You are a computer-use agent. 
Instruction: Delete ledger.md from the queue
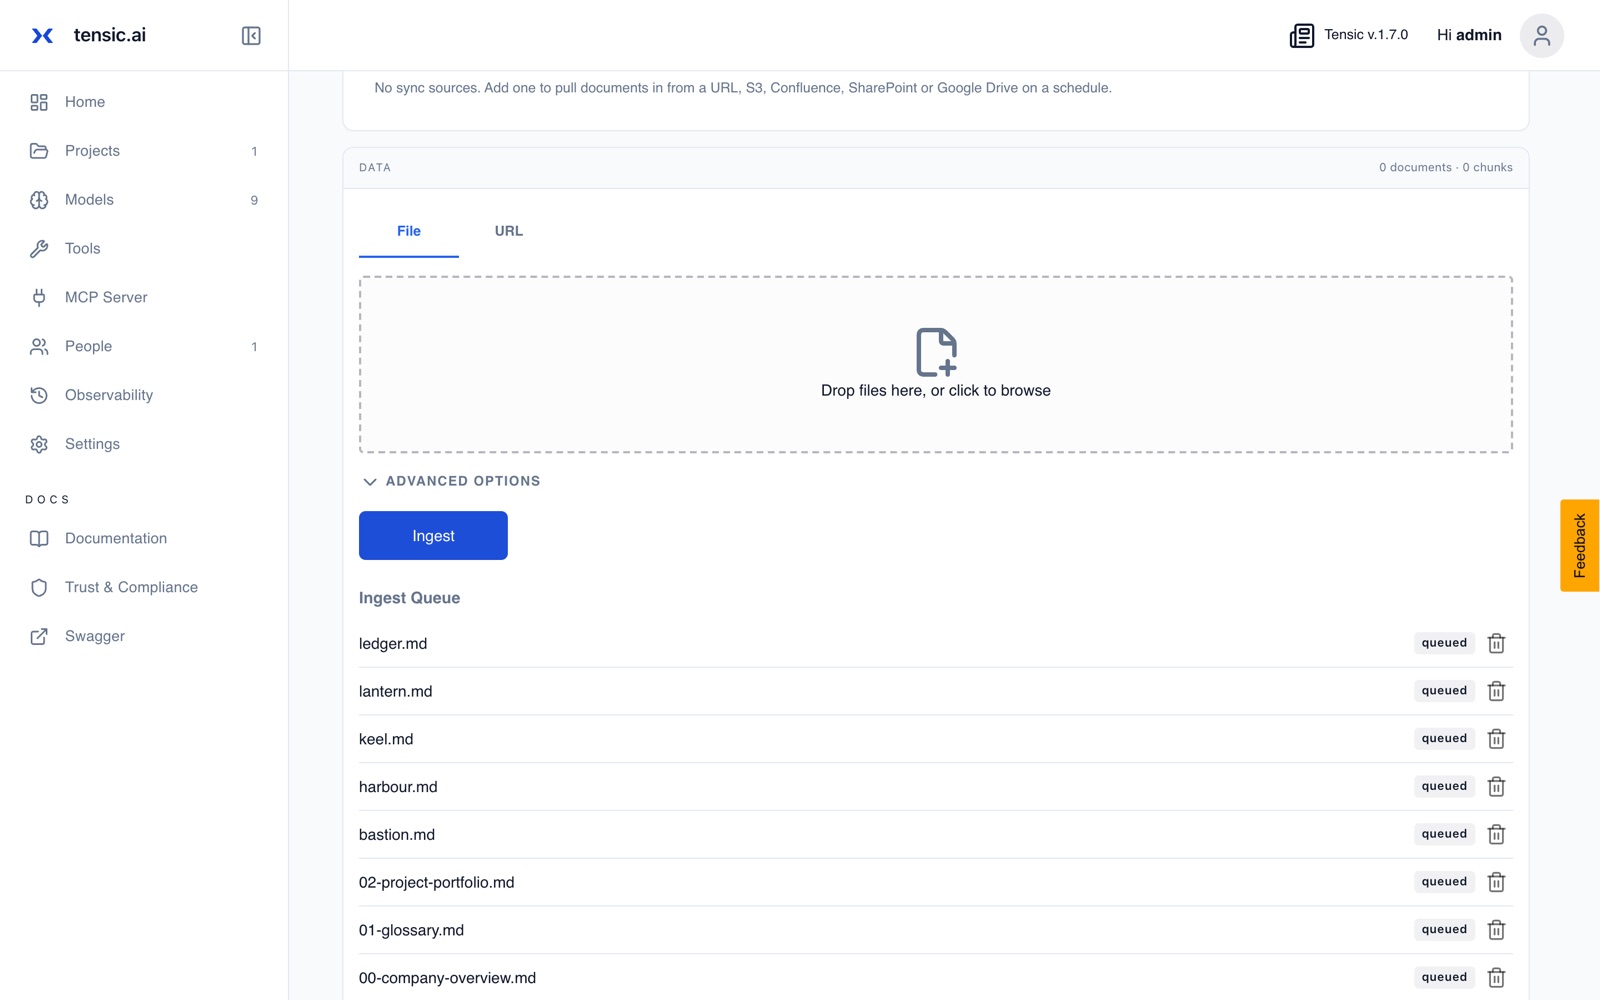1496,643
